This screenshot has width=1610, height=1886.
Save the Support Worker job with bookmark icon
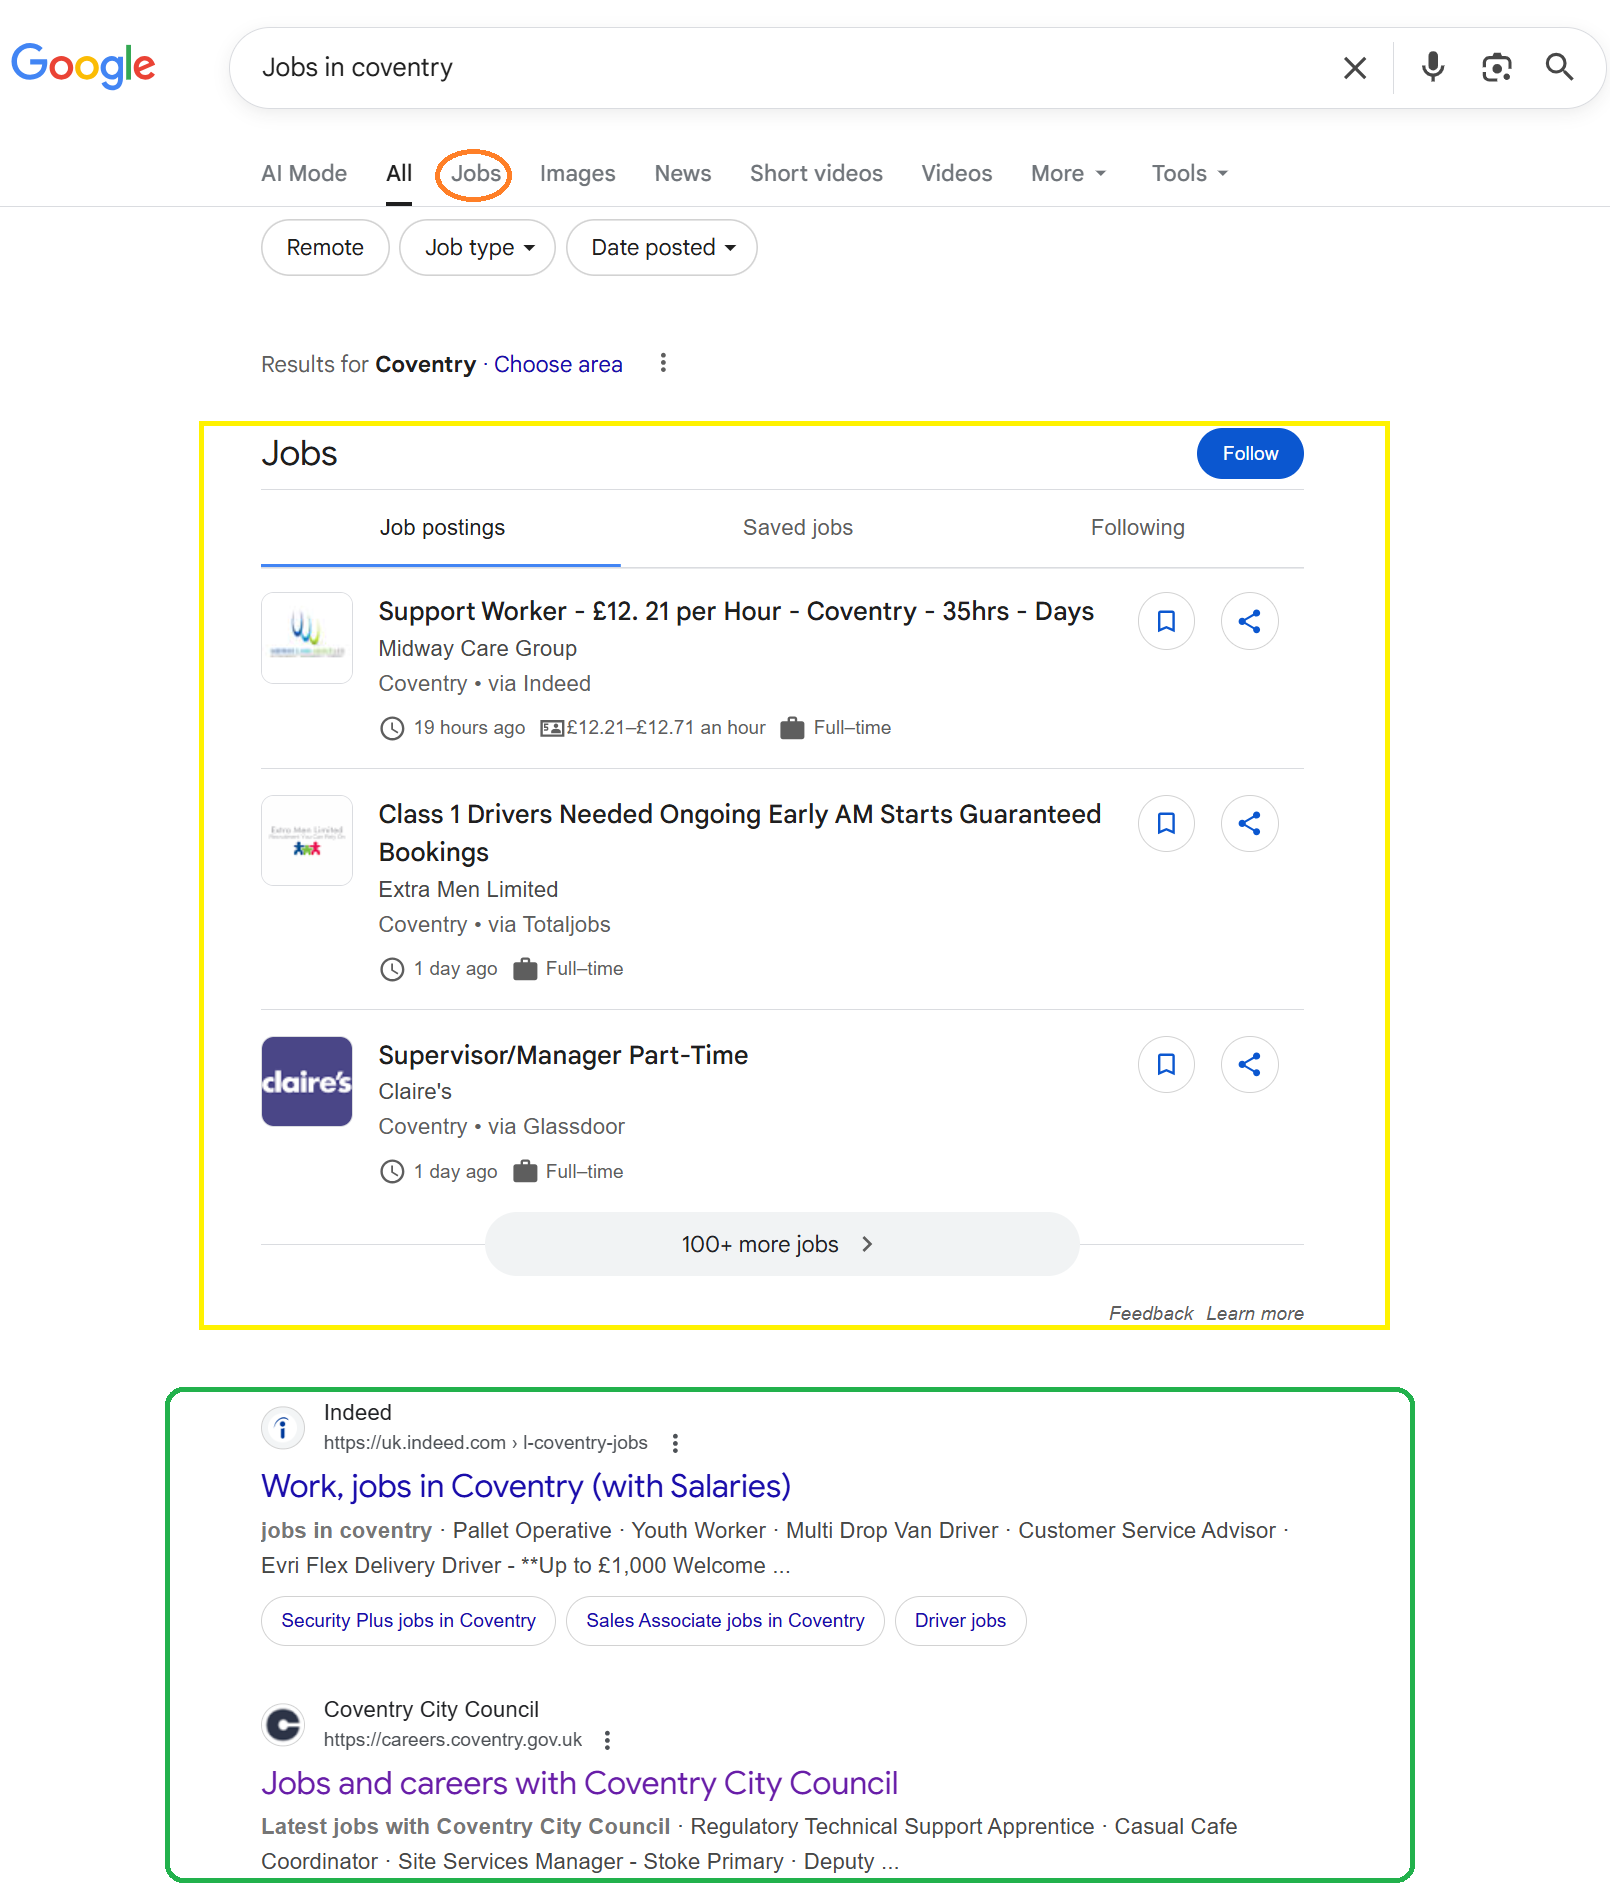[x=1166, y=621]
